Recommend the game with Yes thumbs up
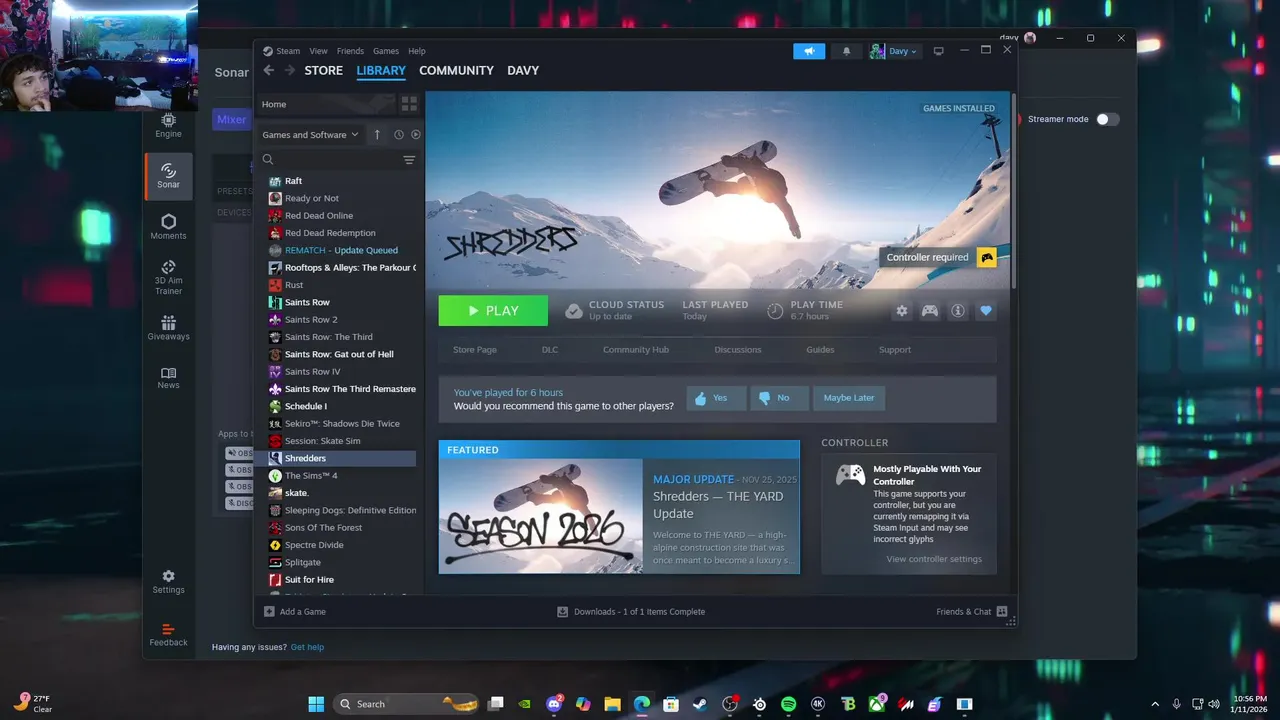 click(716, 398)
